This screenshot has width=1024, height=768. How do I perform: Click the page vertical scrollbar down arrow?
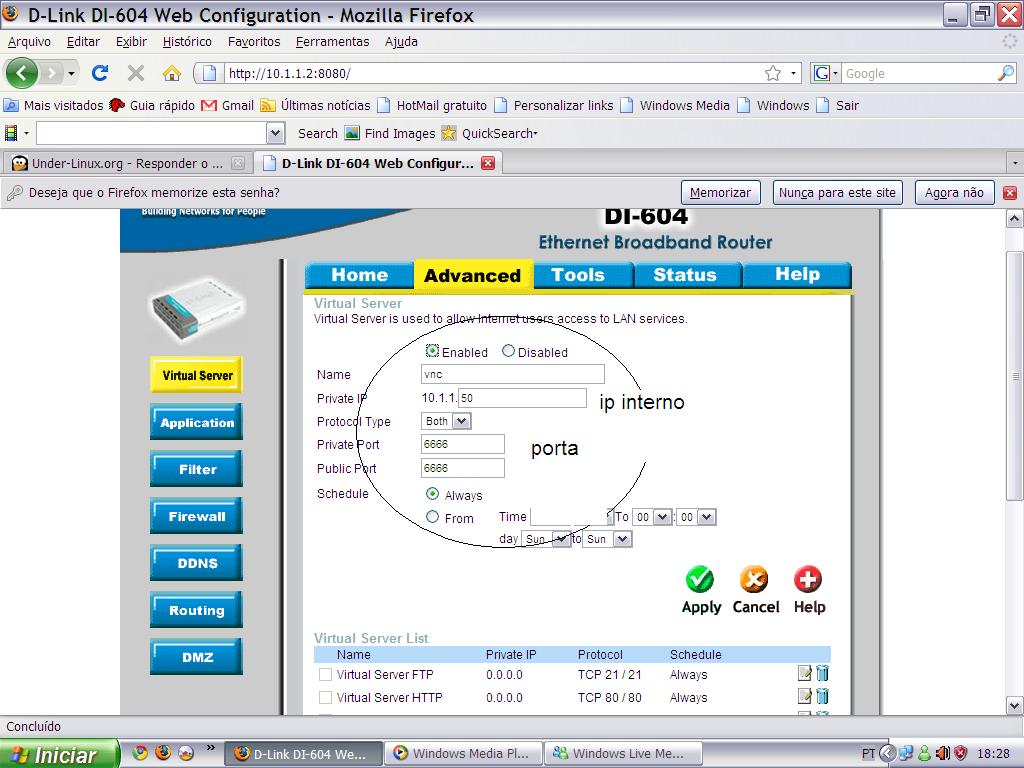point(1014,705)
